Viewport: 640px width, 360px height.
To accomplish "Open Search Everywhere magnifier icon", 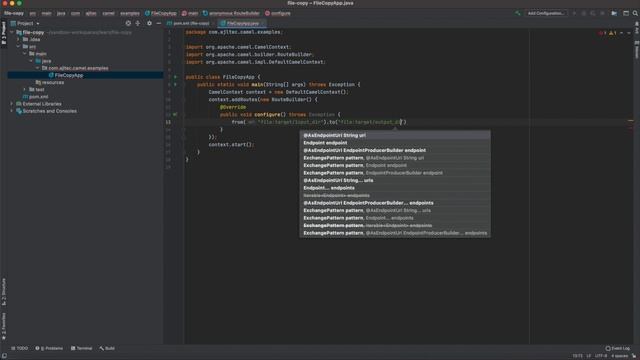I will pos(635,13).
